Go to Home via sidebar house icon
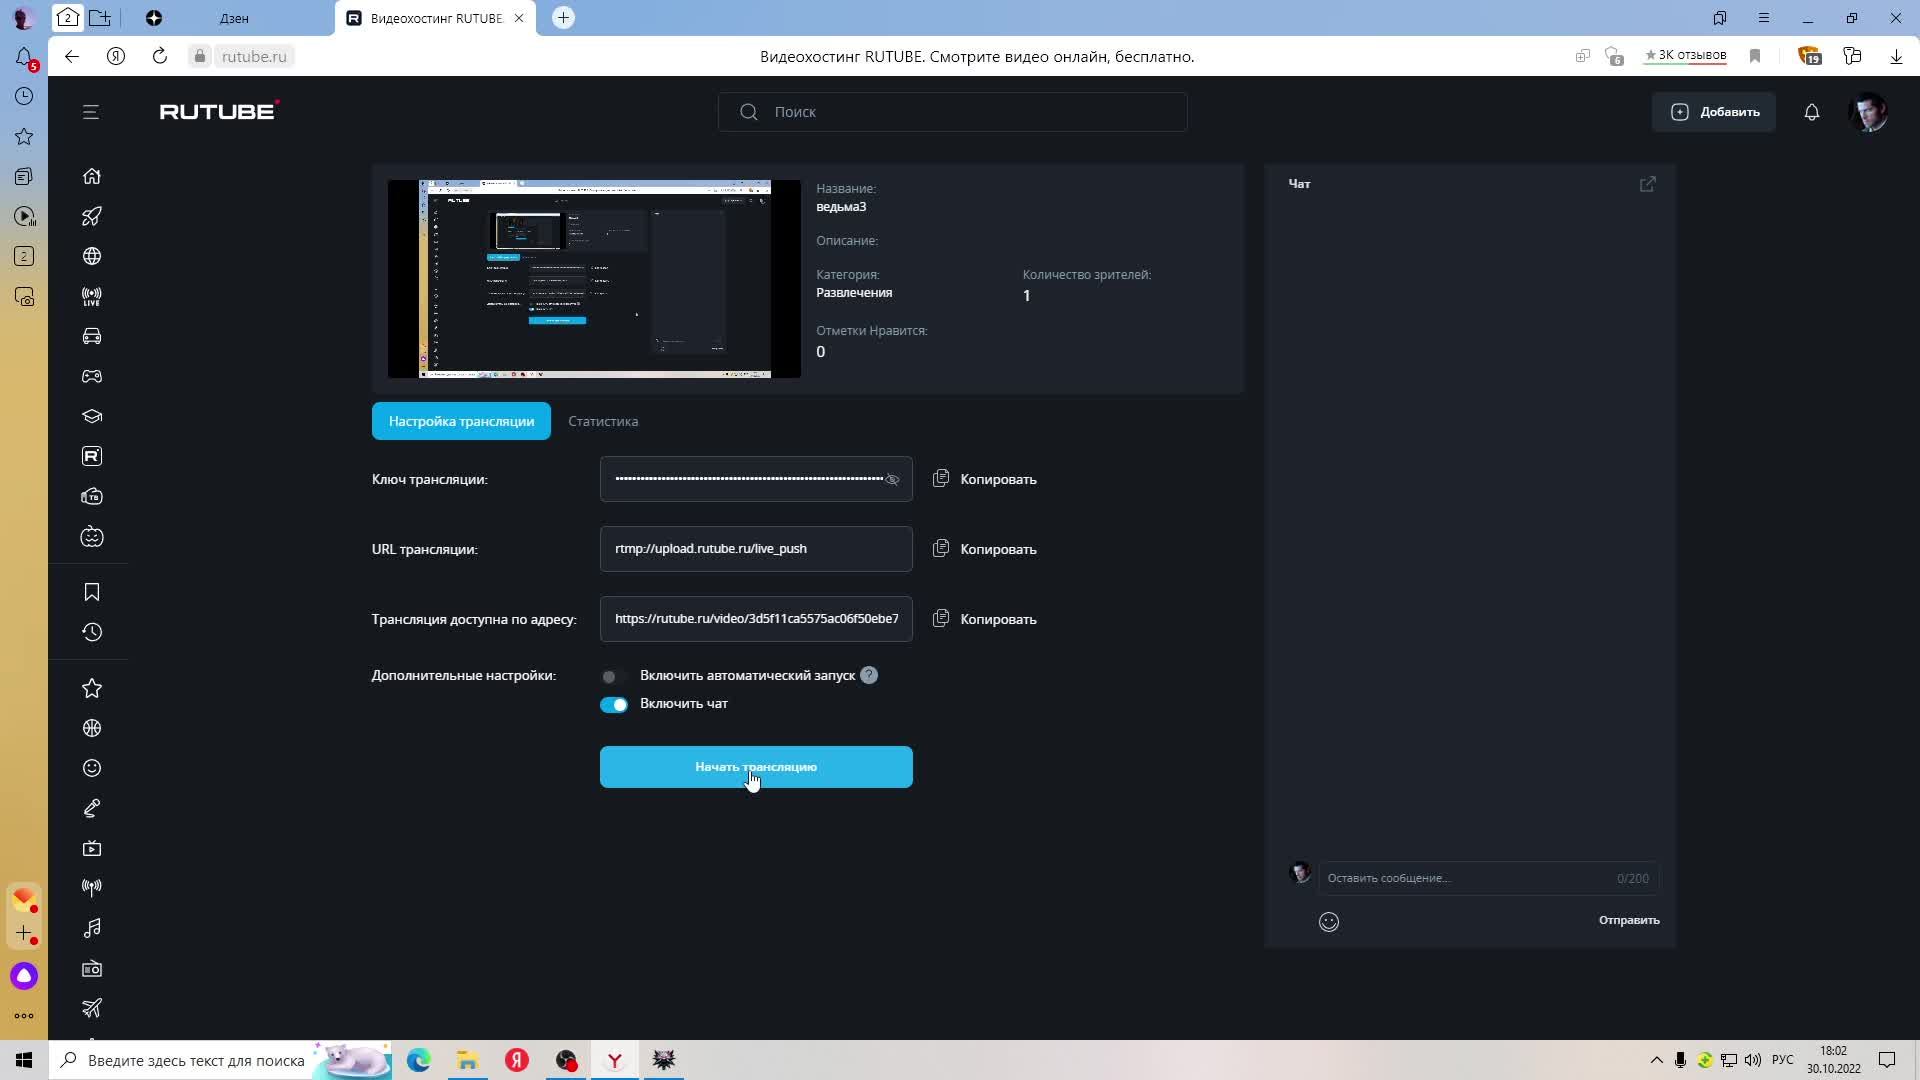 pos(92,176)
